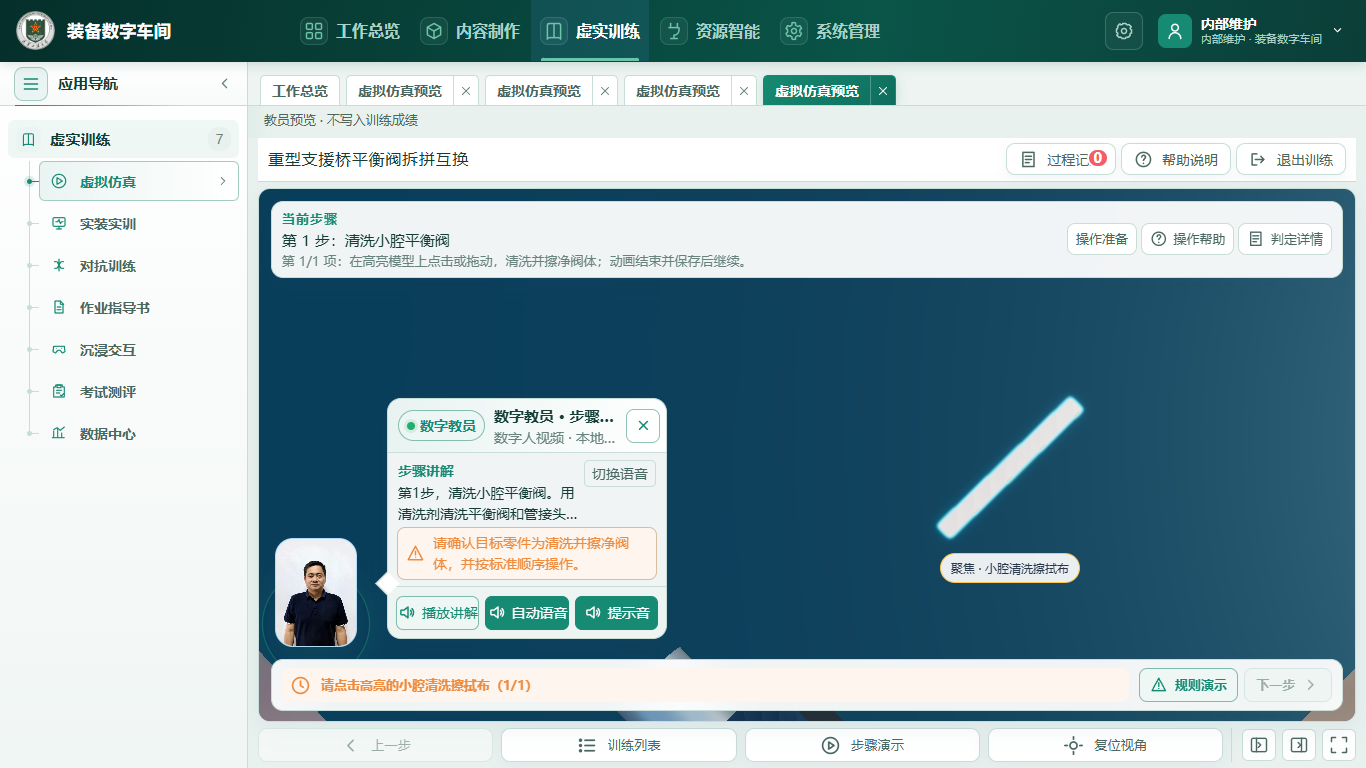Open the settings gear in top bar
The width and height of the screenshot is (1366, 768).
click(x=1123, y=31)
